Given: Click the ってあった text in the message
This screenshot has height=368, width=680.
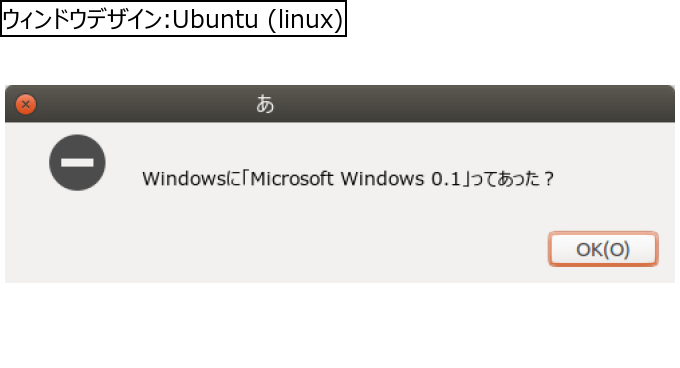Looking at the screenshot, I should click(x=505, y=179).
